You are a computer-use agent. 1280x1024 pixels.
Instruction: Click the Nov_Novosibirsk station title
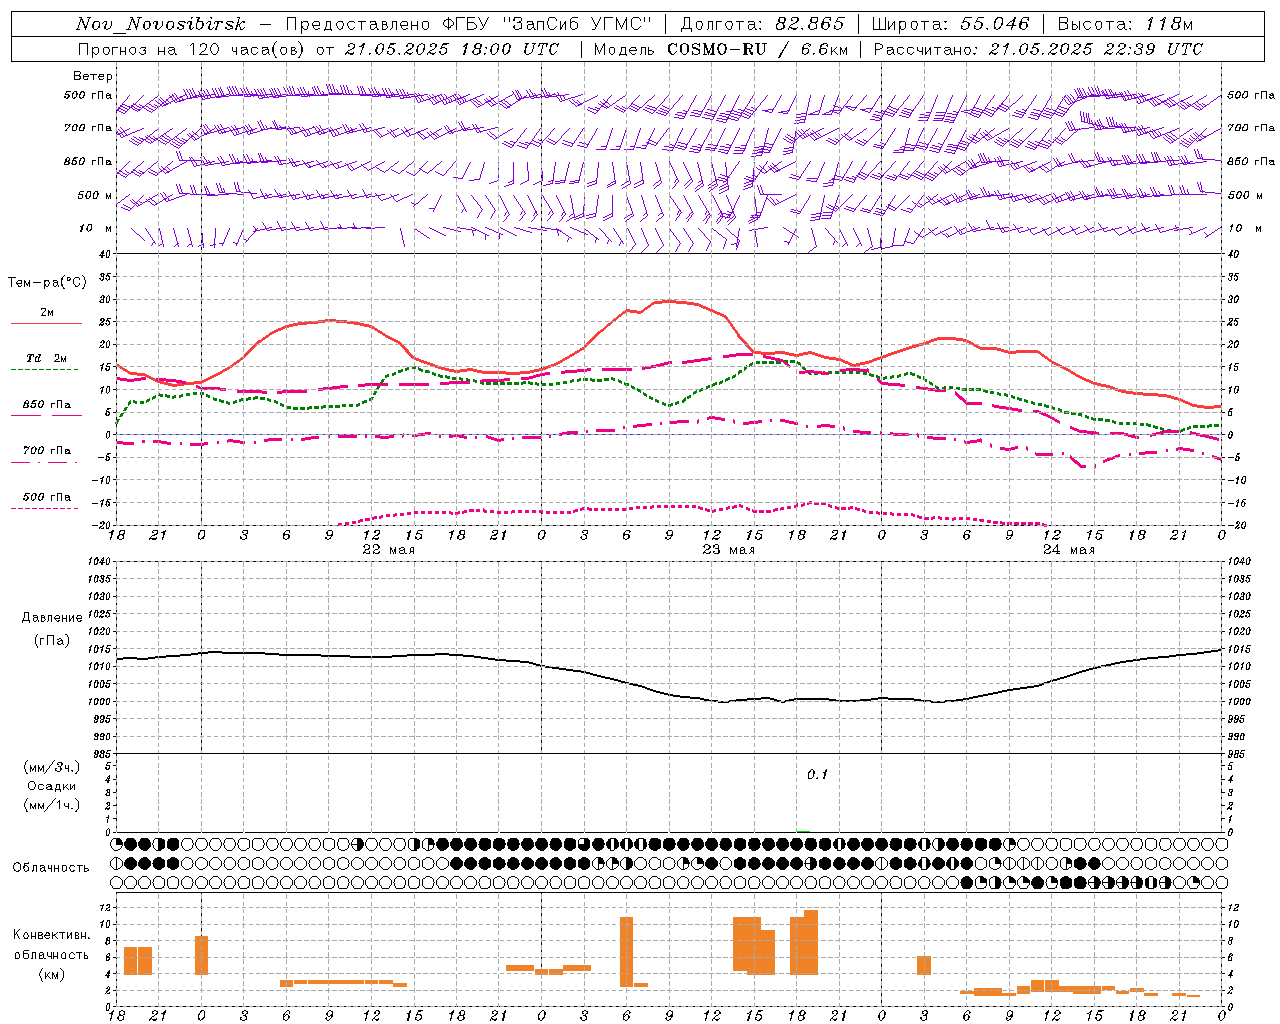[x=160, y=24]
